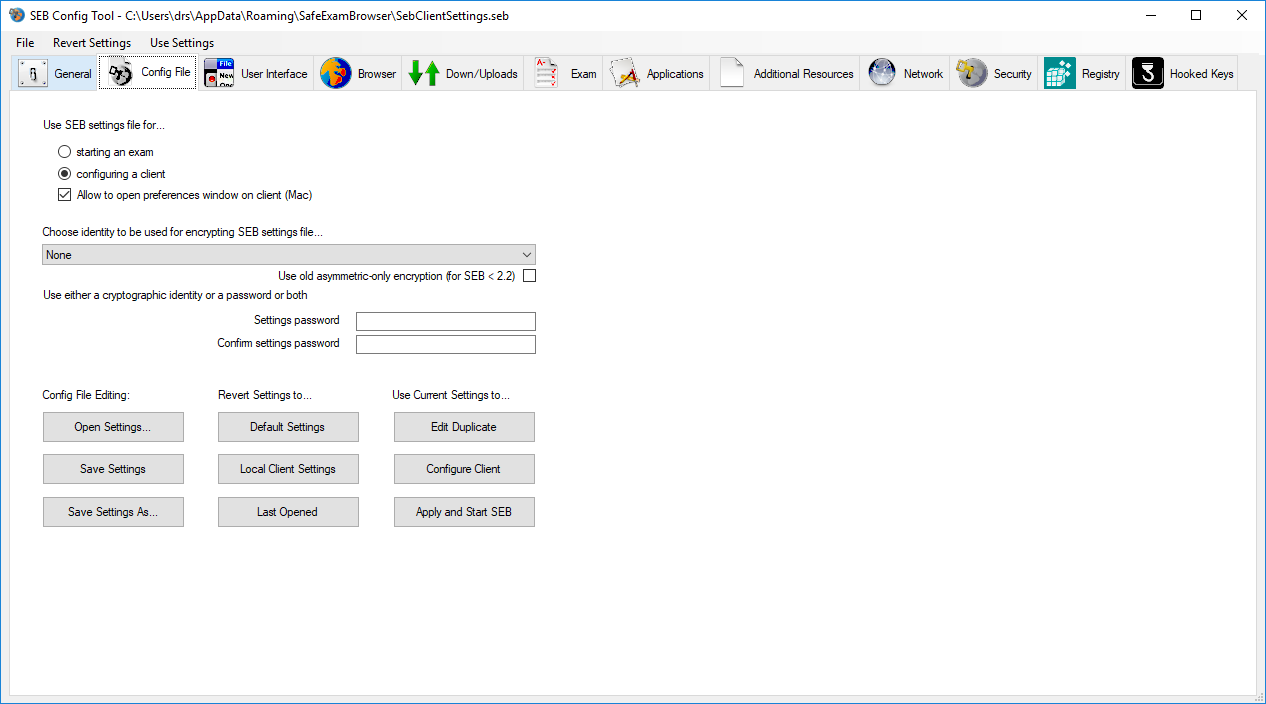
Task: Focus the Confirm settings password field
Action: click(446, 344)
